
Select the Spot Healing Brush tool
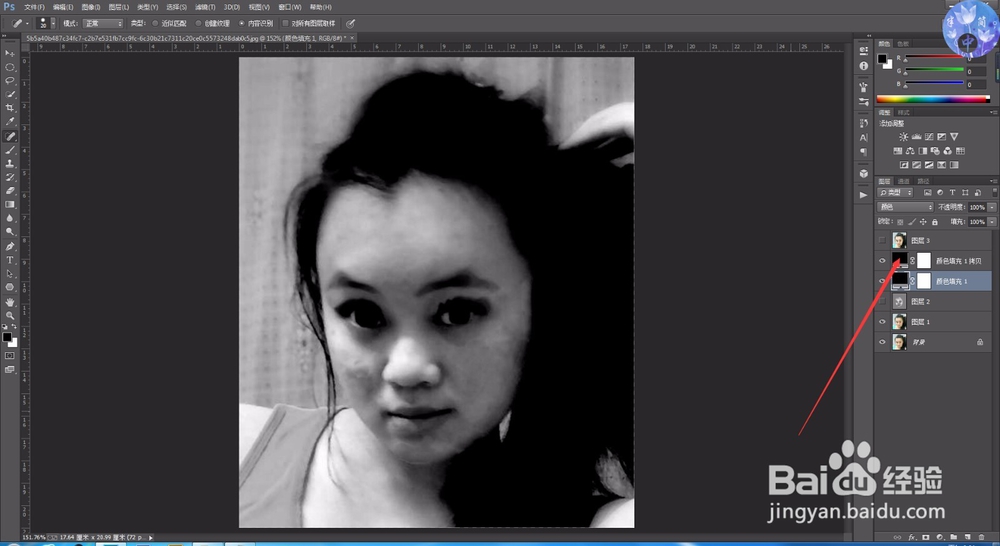pos(10,136)
